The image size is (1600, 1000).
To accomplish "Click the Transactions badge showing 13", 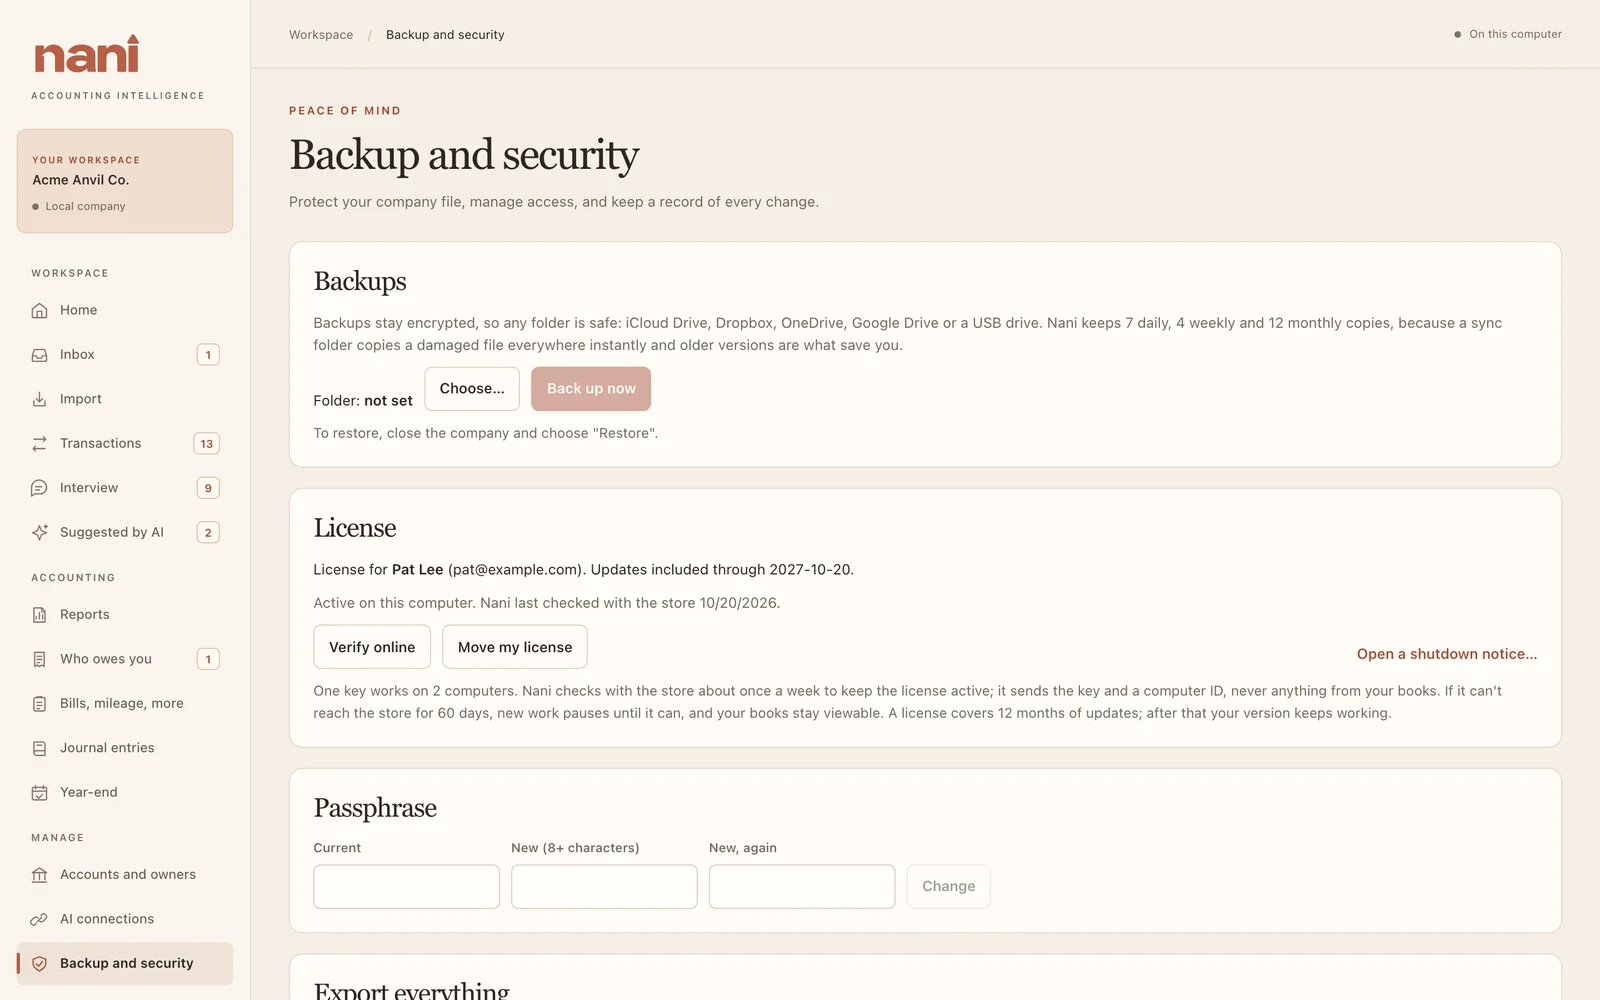I will point(207,444).
